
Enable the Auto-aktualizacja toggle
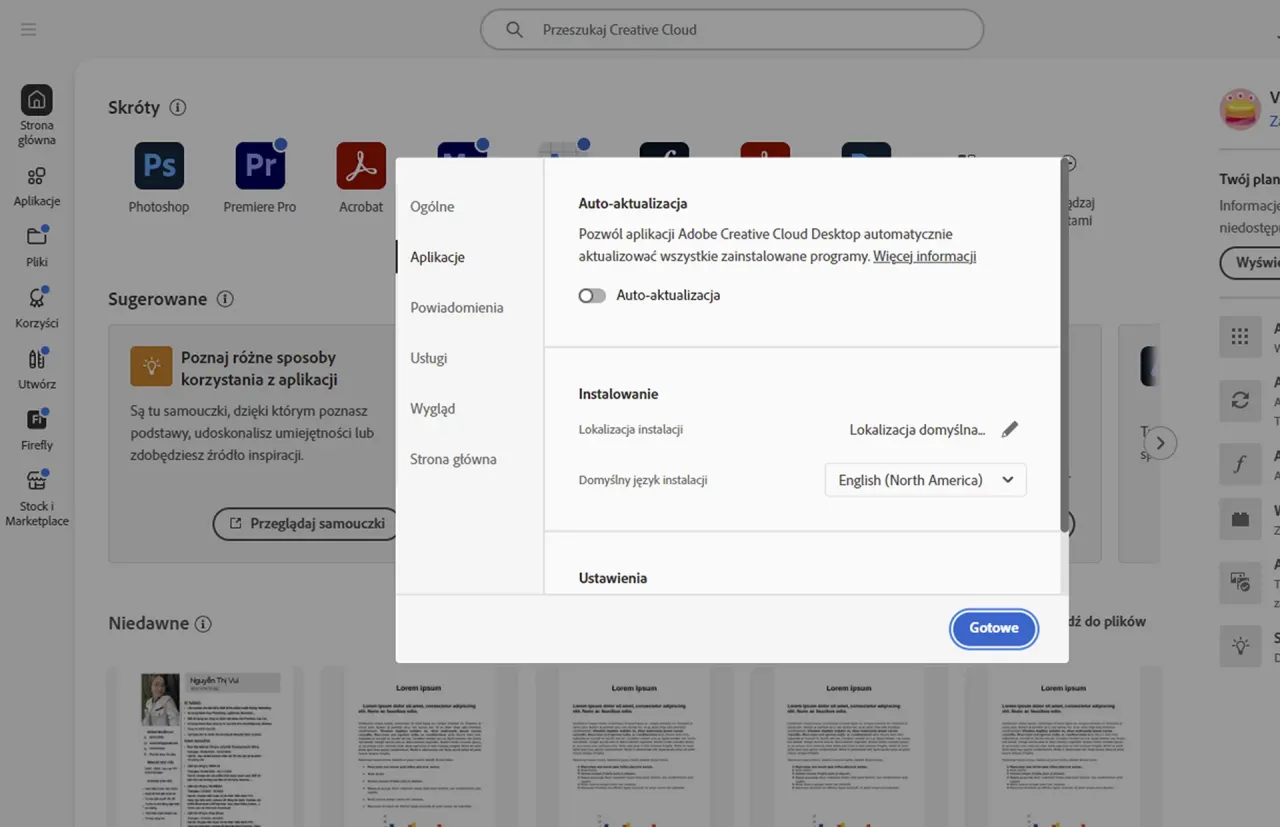click(592, 295)
